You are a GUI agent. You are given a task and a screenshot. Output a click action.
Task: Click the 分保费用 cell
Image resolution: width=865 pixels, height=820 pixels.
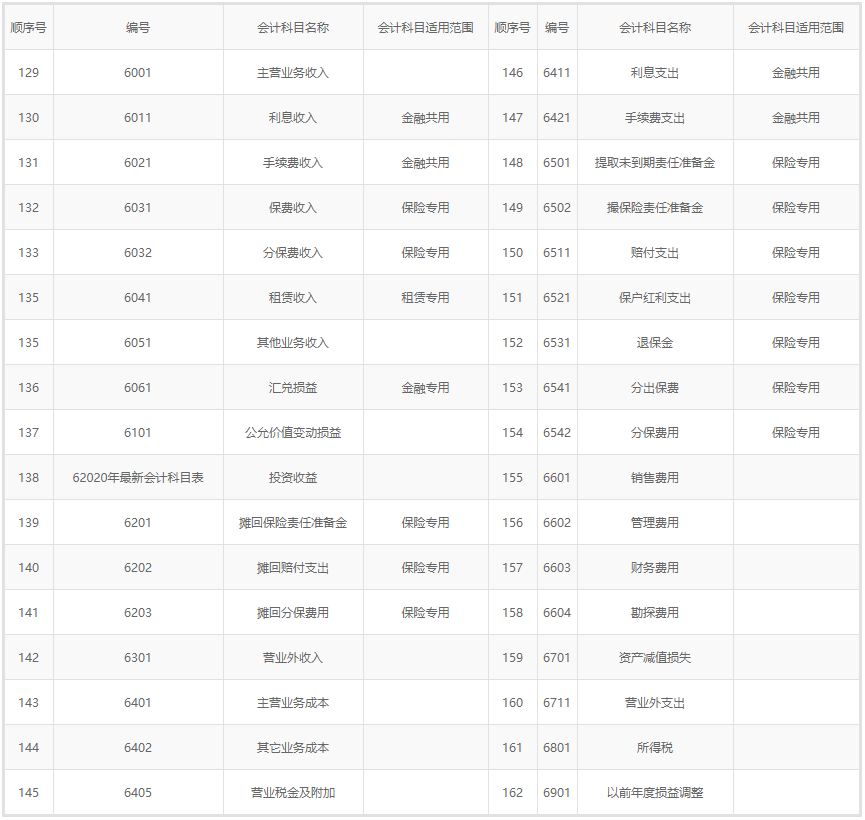pos(655,433)
